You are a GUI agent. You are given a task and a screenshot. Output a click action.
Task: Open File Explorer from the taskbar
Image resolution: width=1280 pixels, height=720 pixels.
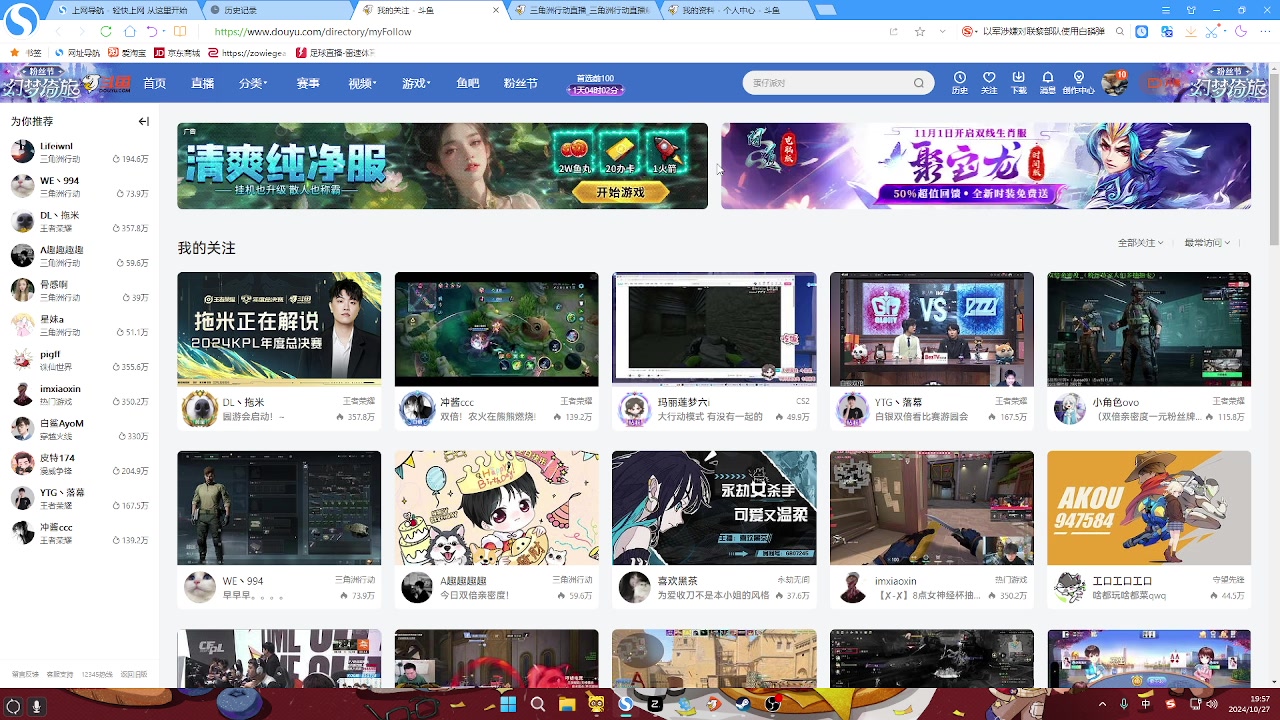pyautogui.click(x=567, y=704)
